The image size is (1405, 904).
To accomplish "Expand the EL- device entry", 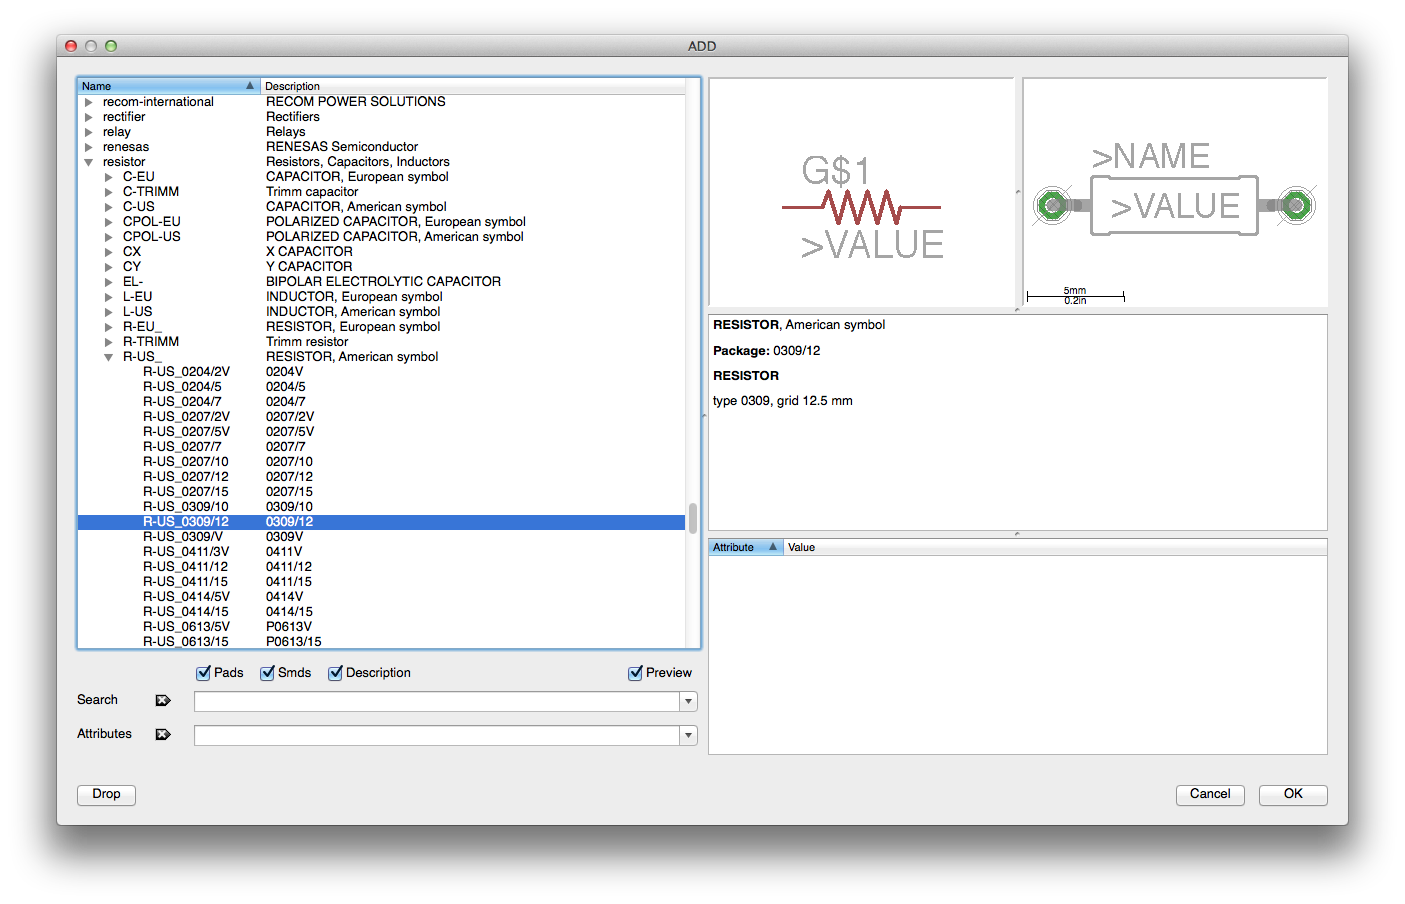I will pyautogui.click(x=109, y=282).
